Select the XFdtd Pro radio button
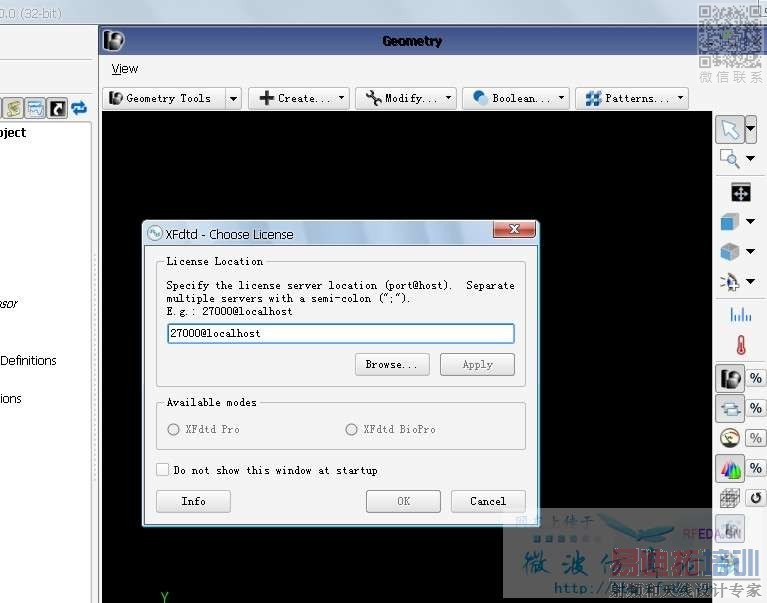 tap(173, 429)
